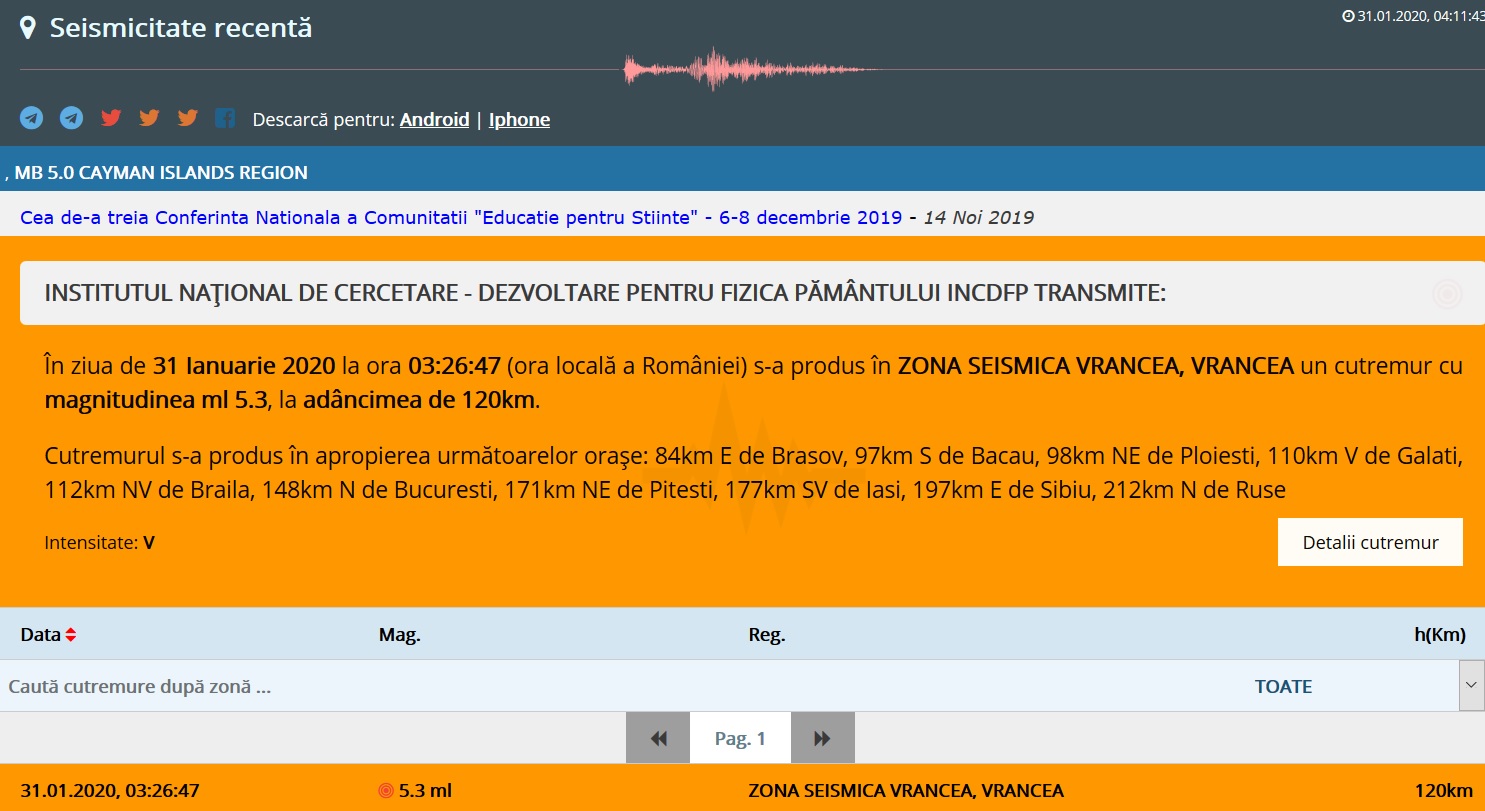This screenshot has height=811, width=1485.
Task: Open the leftmost Telegram icon
Action: 31,118
